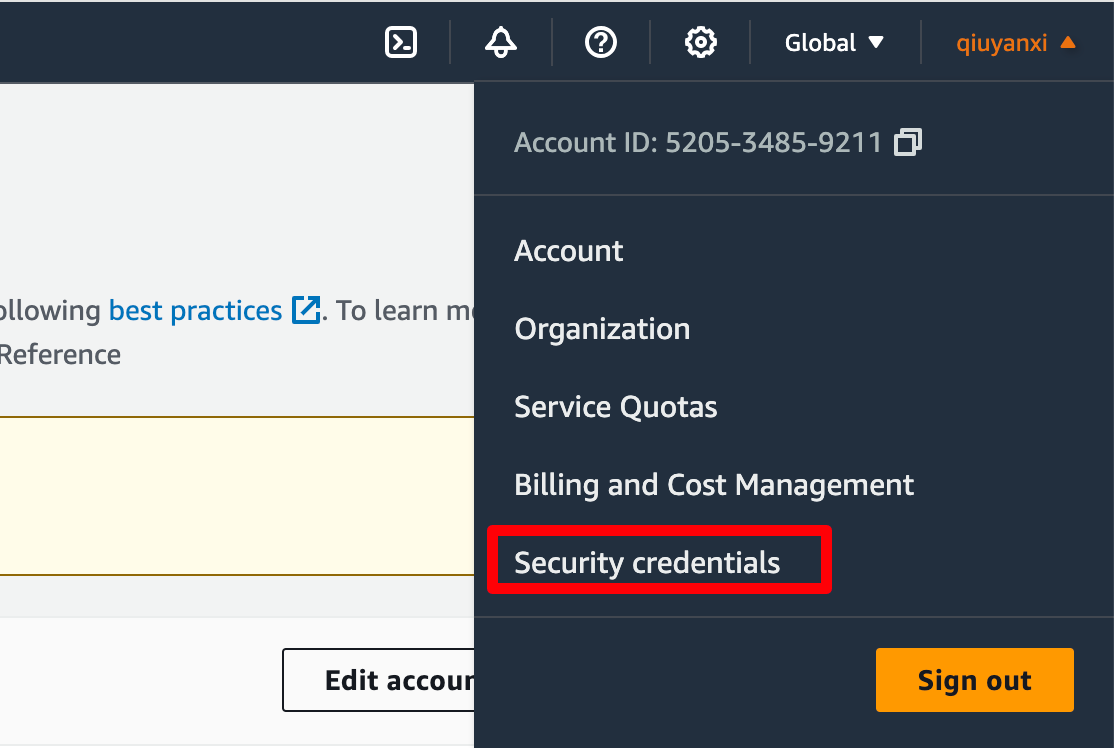Open the settings gear icon
This screenshot has width=1114, height=748.
[701, 43]
